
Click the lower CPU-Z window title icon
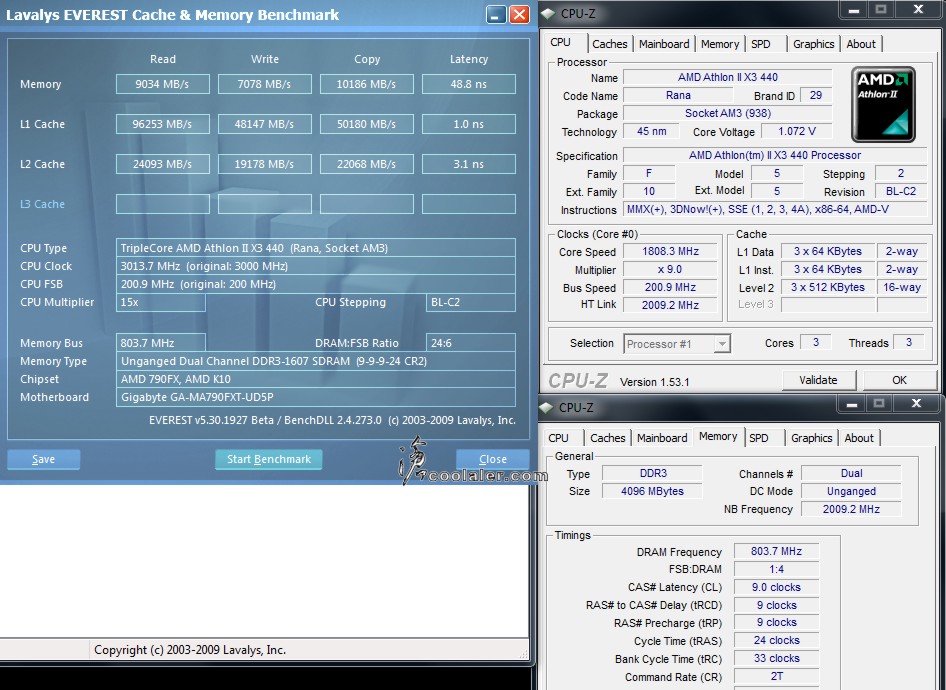(547, 408)
